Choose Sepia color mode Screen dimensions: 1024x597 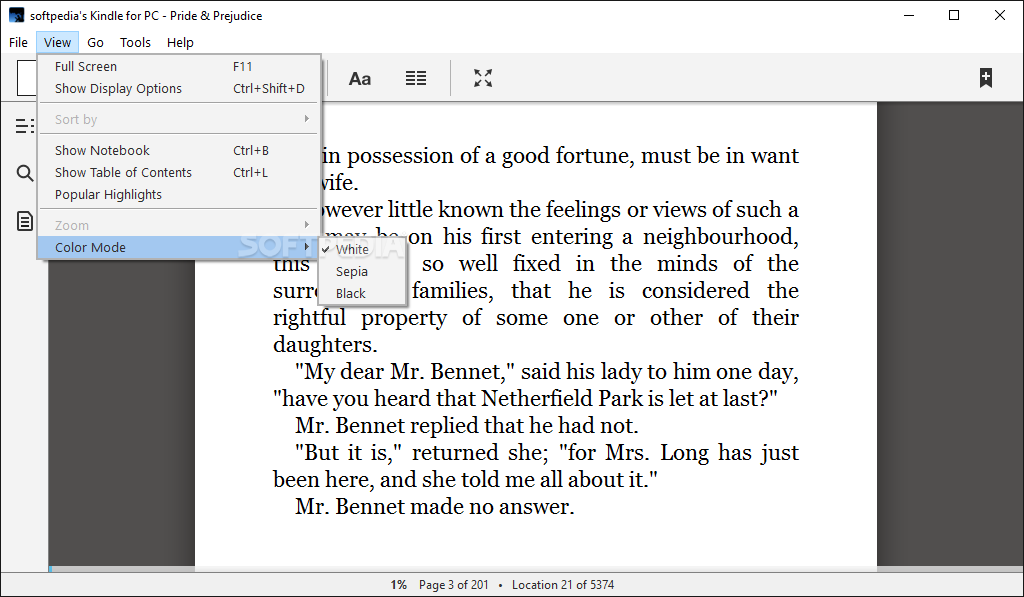(362, 272)
